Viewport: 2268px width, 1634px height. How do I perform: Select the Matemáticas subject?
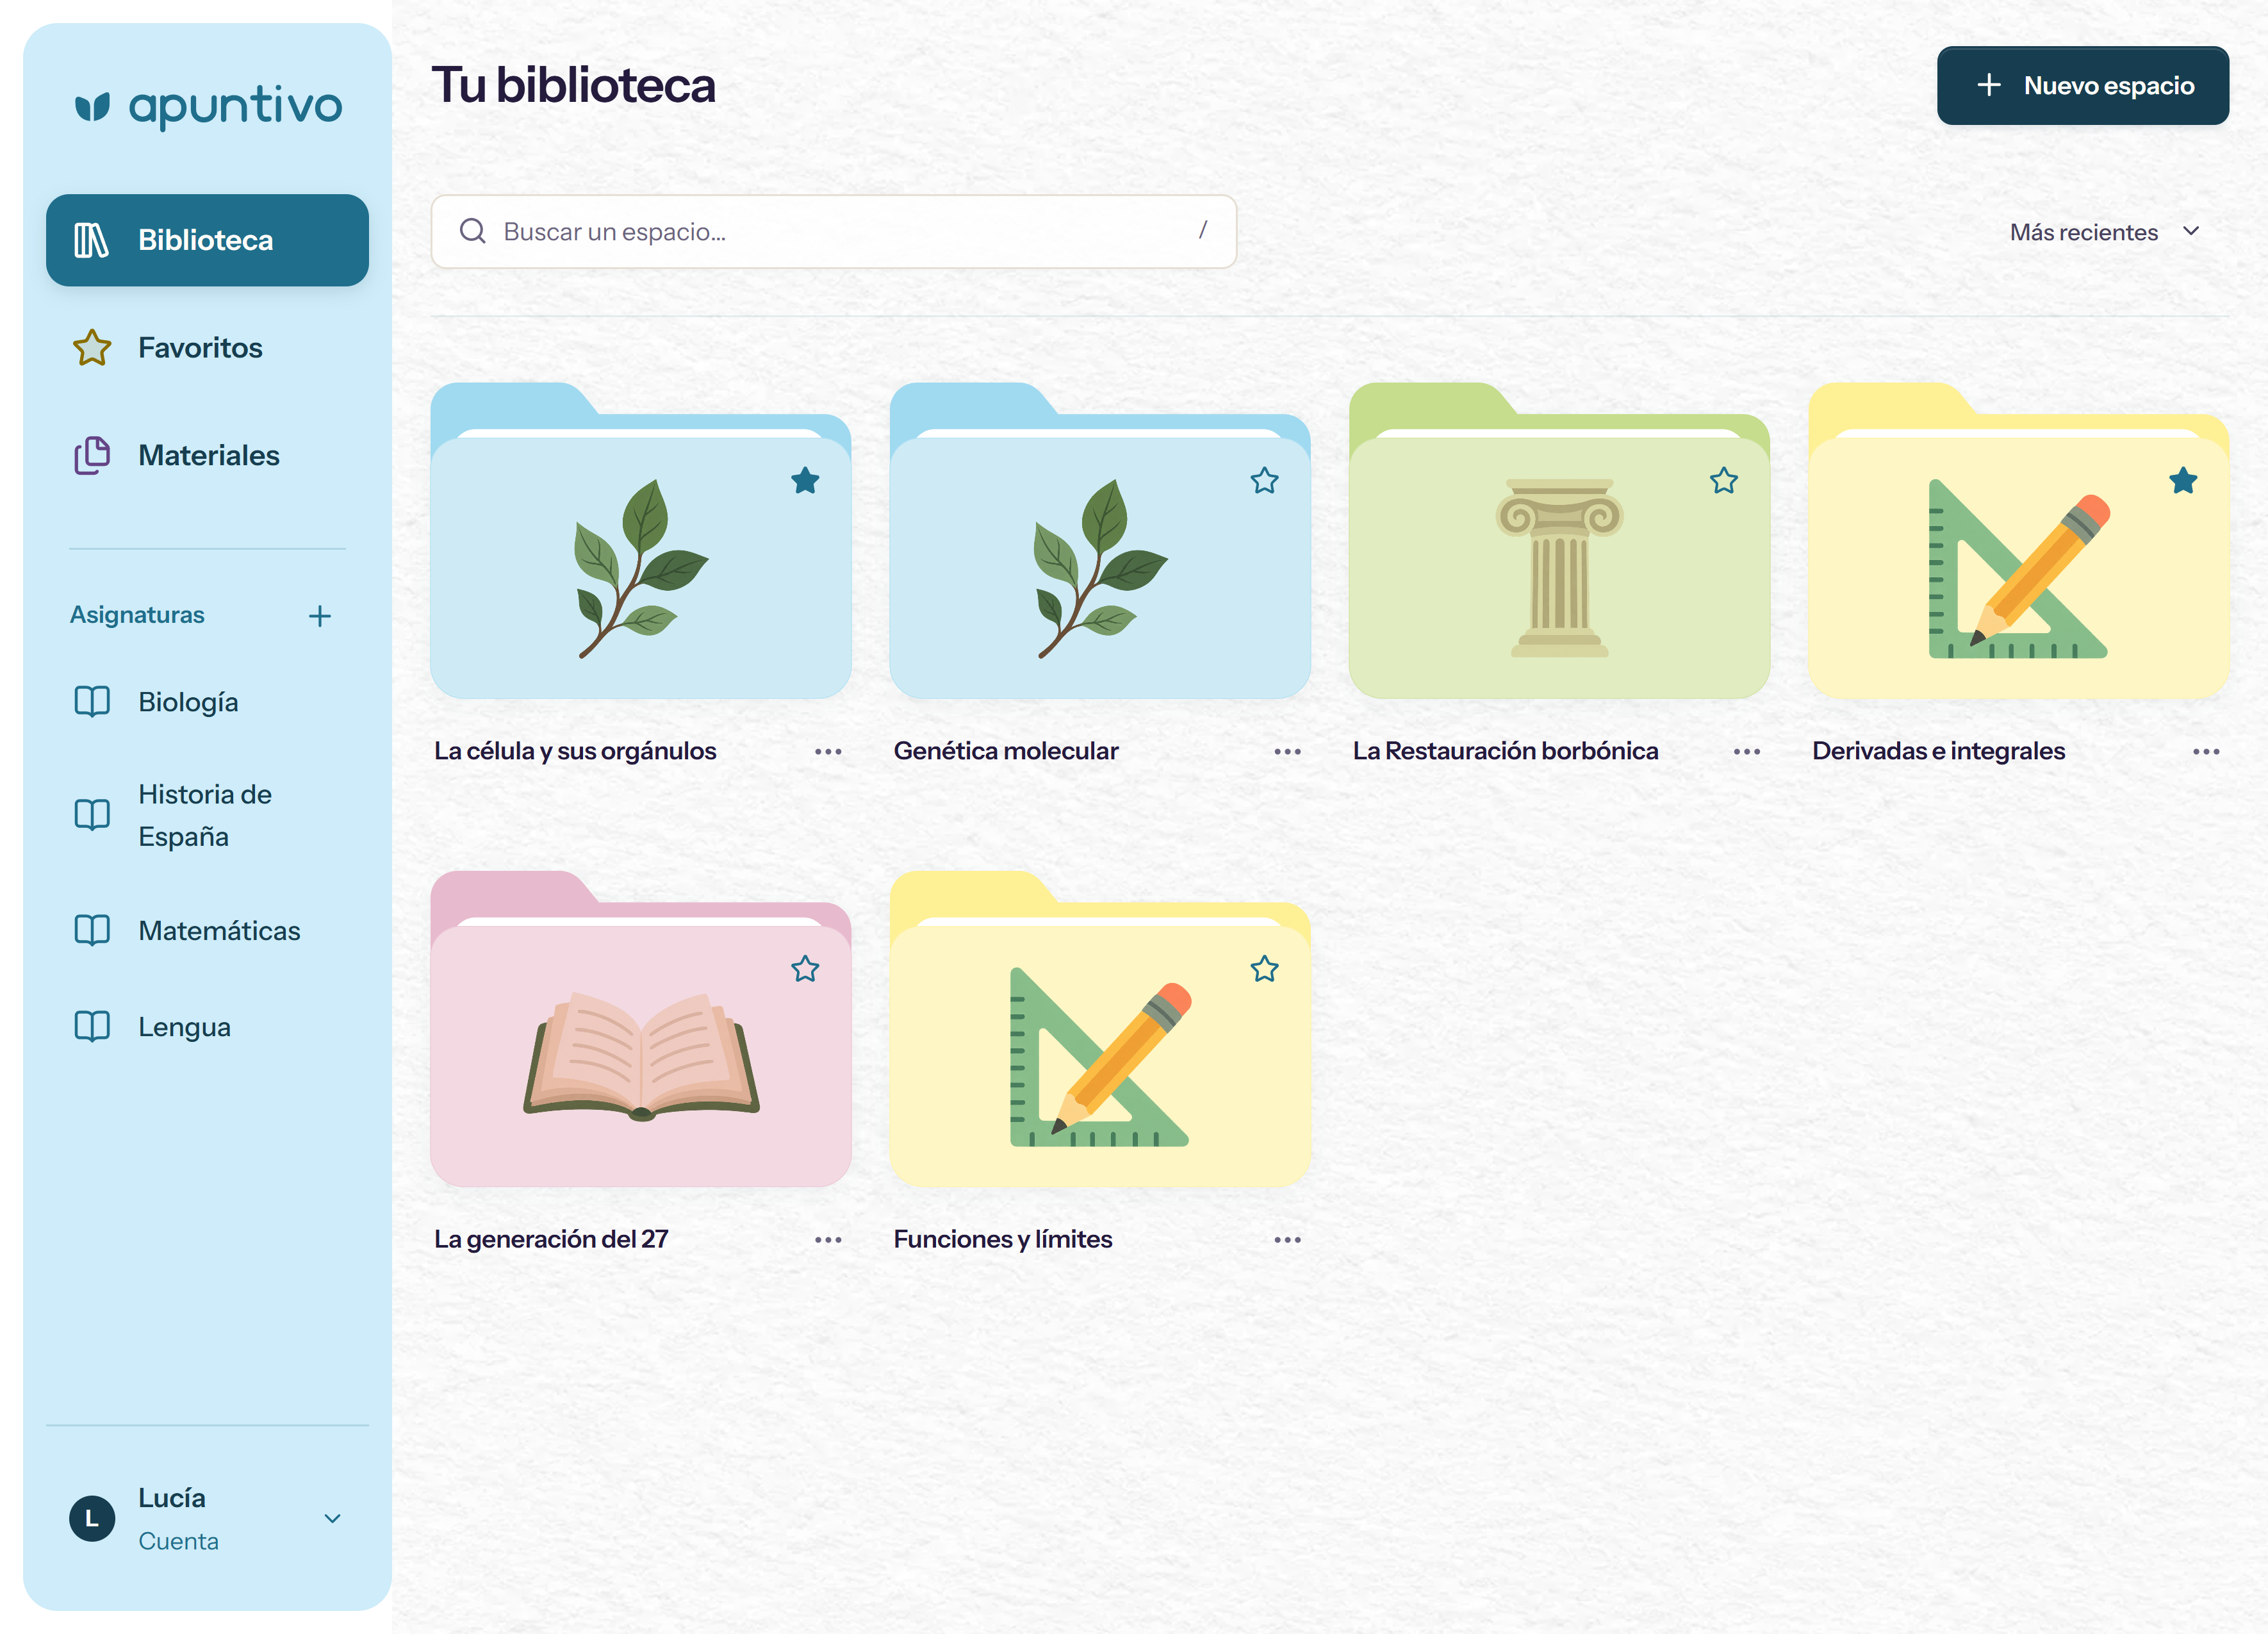coord(207,930)
